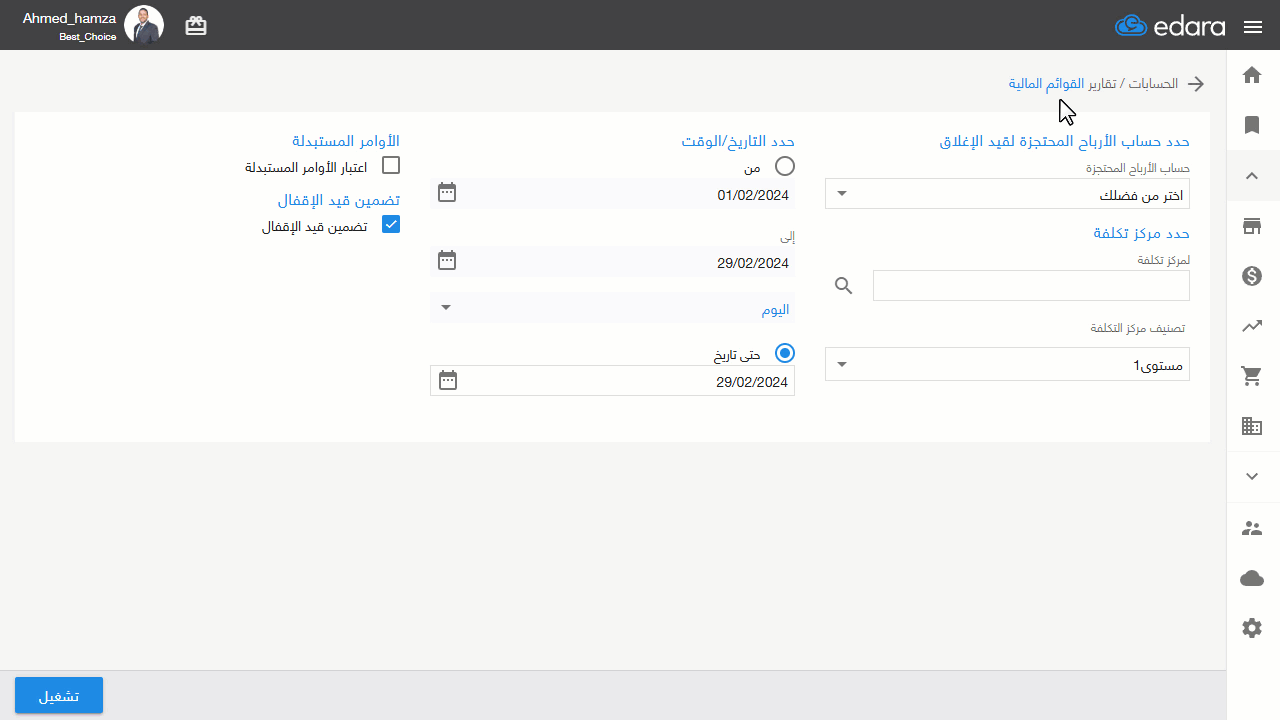Open the settings gear in the sidebar
Viewport: 1280px width, 720px height.
[1252, 628]
